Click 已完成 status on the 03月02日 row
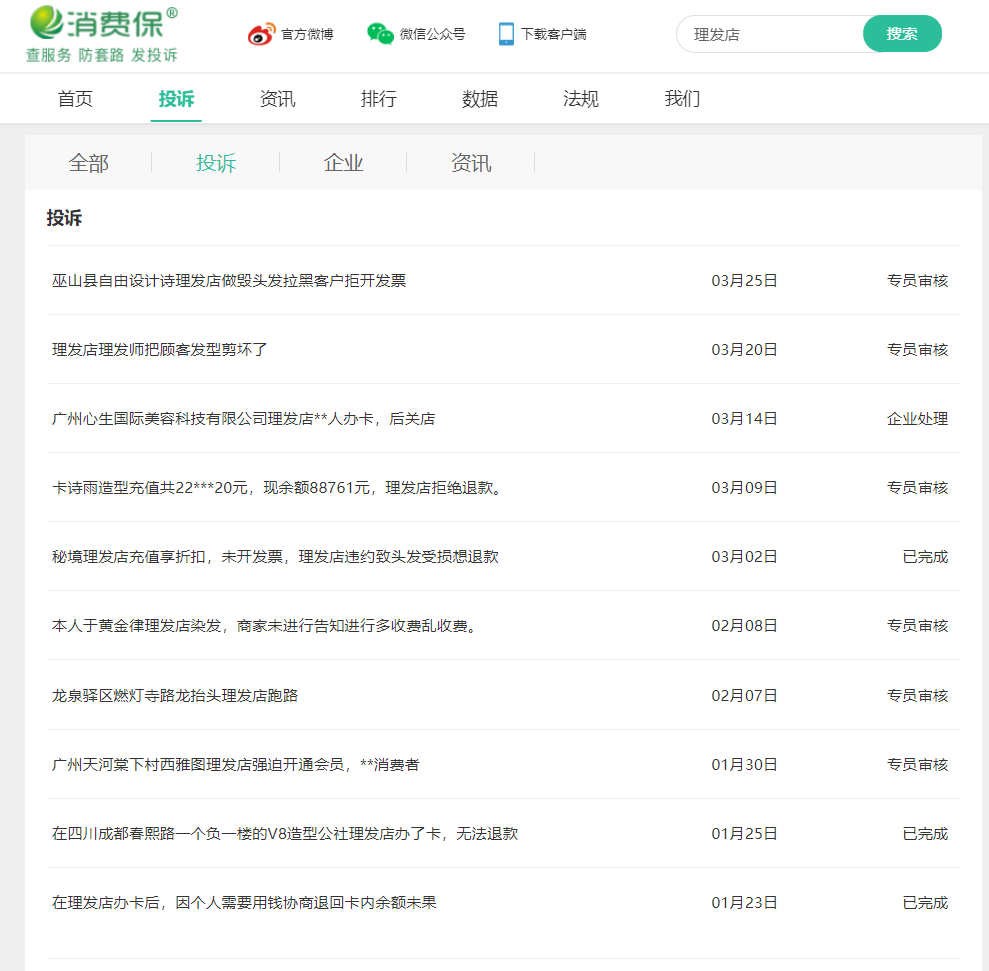The width and height of the screenshot is (989, 971). point(925,557)
